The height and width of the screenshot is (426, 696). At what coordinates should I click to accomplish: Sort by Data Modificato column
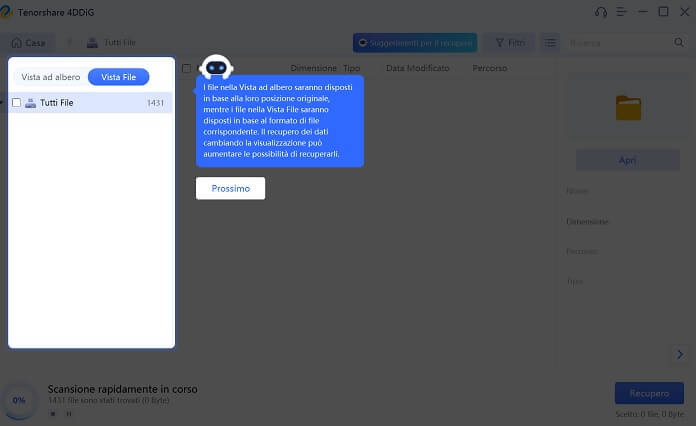[x=417, y=68]
